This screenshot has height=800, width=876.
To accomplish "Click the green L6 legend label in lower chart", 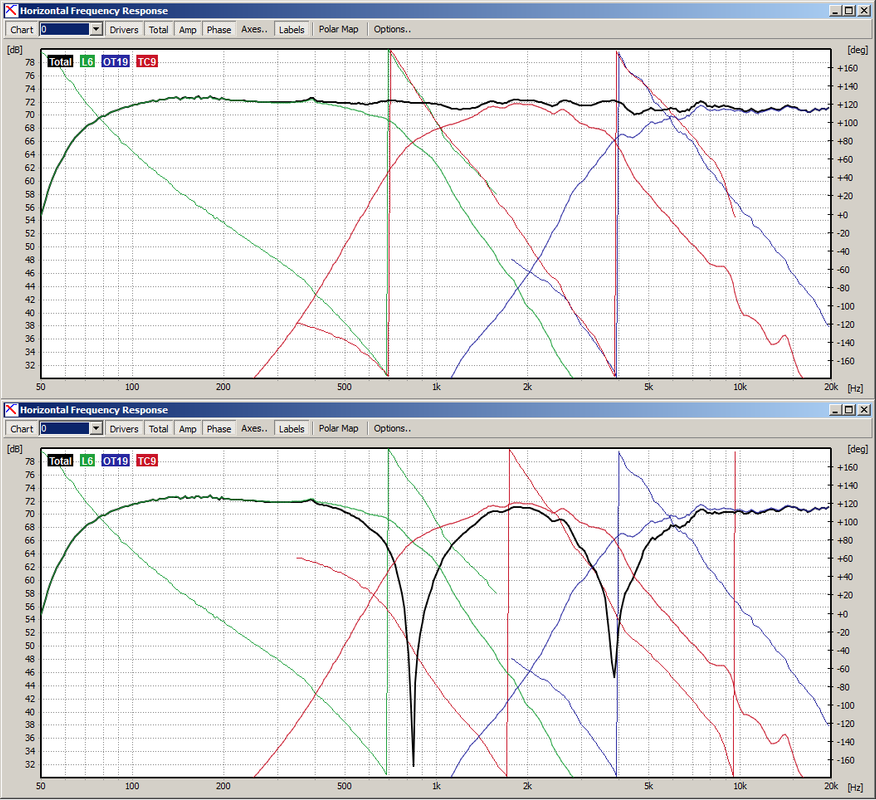I will pyautogui.click(x=87, y=460).
